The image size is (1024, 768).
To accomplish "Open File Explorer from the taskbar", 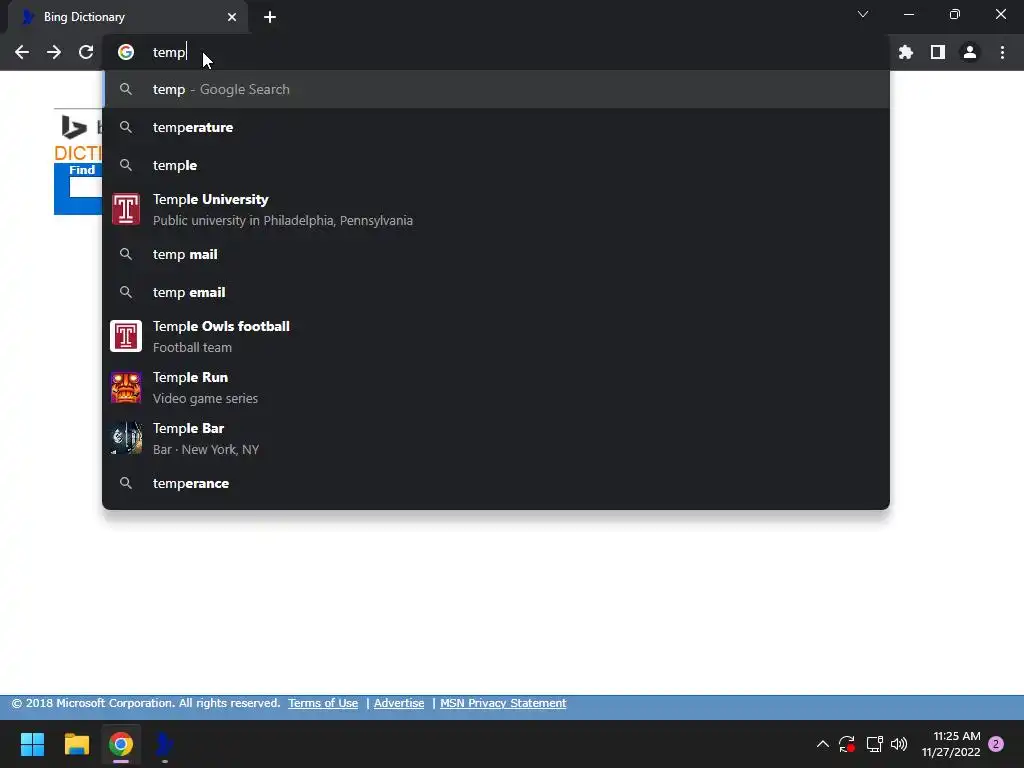I will (76, 744).
